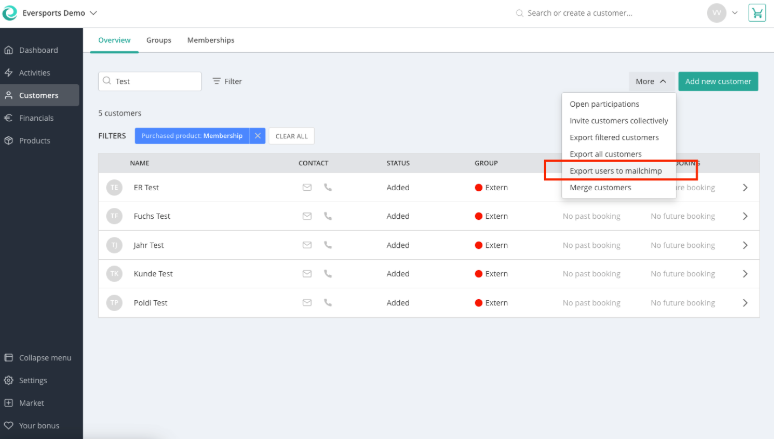Open Kunde Test row chevron

click(x=745, y=274)
